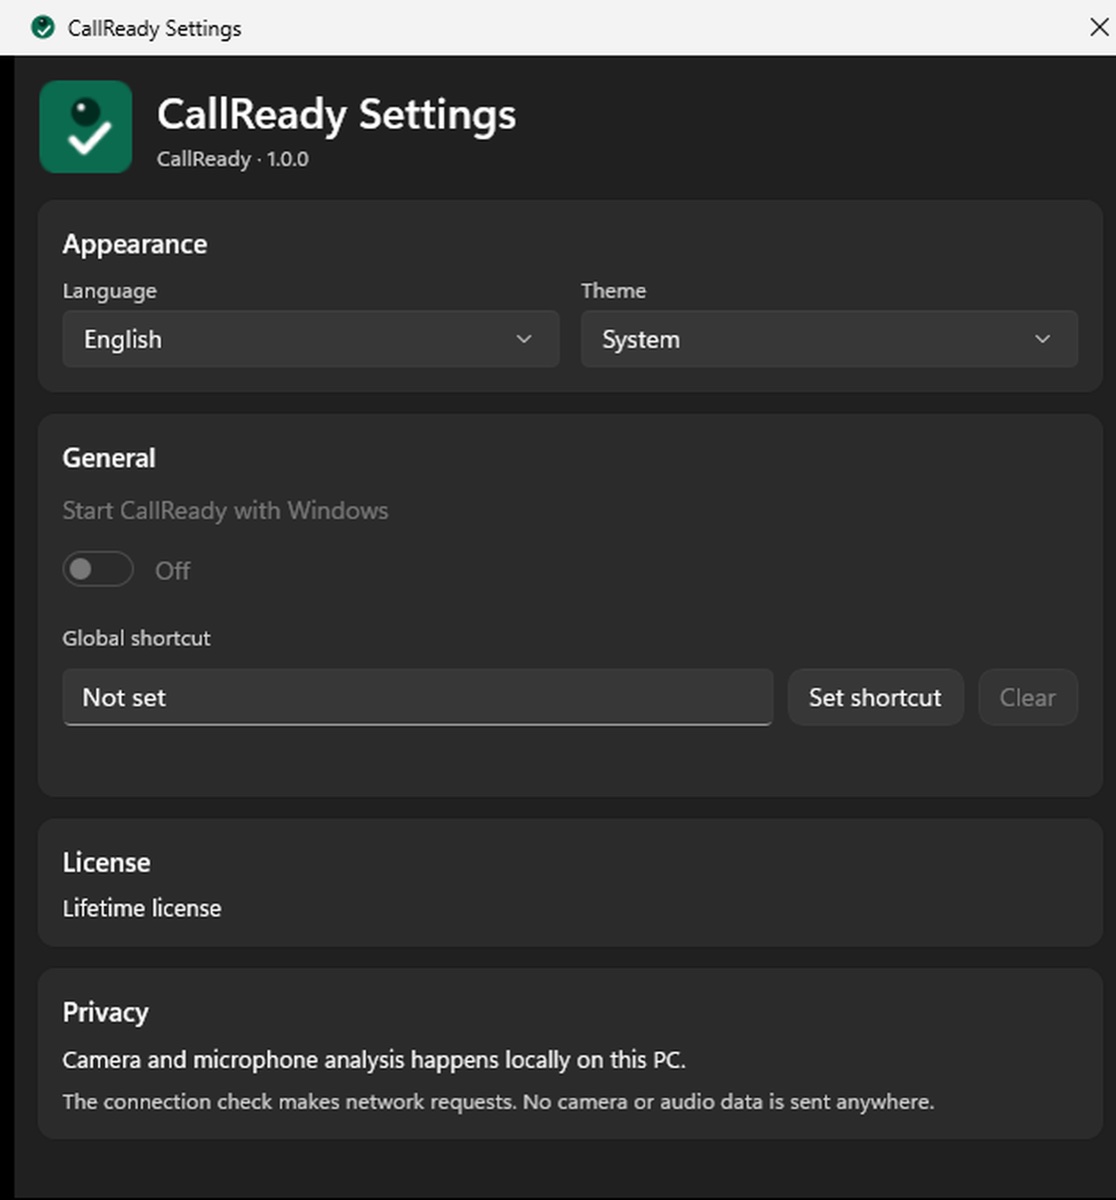The height and width of the screenshot is (1200, 1116).
Task: Select the General section heading
Action: (109, 458)
